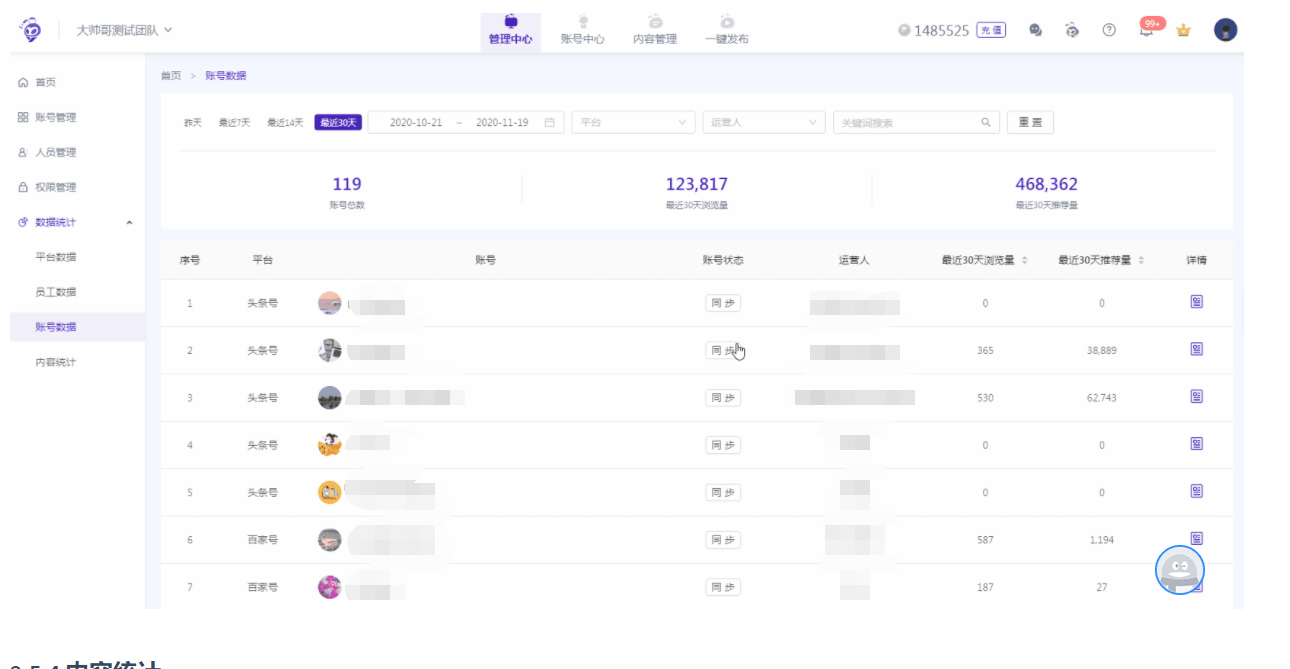Screen dimensions: 1290x669
Task: Open the 平台 dropdown filter
Action: point(633,123)
